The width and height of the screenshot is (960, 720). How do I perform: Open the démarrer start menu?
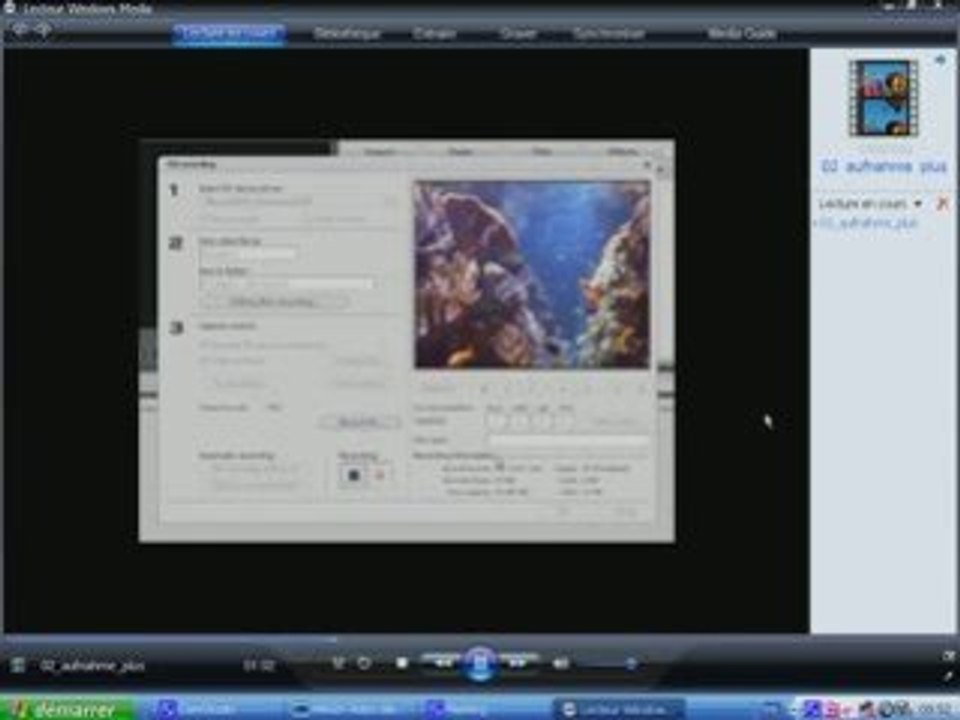(x=67, y=709)
